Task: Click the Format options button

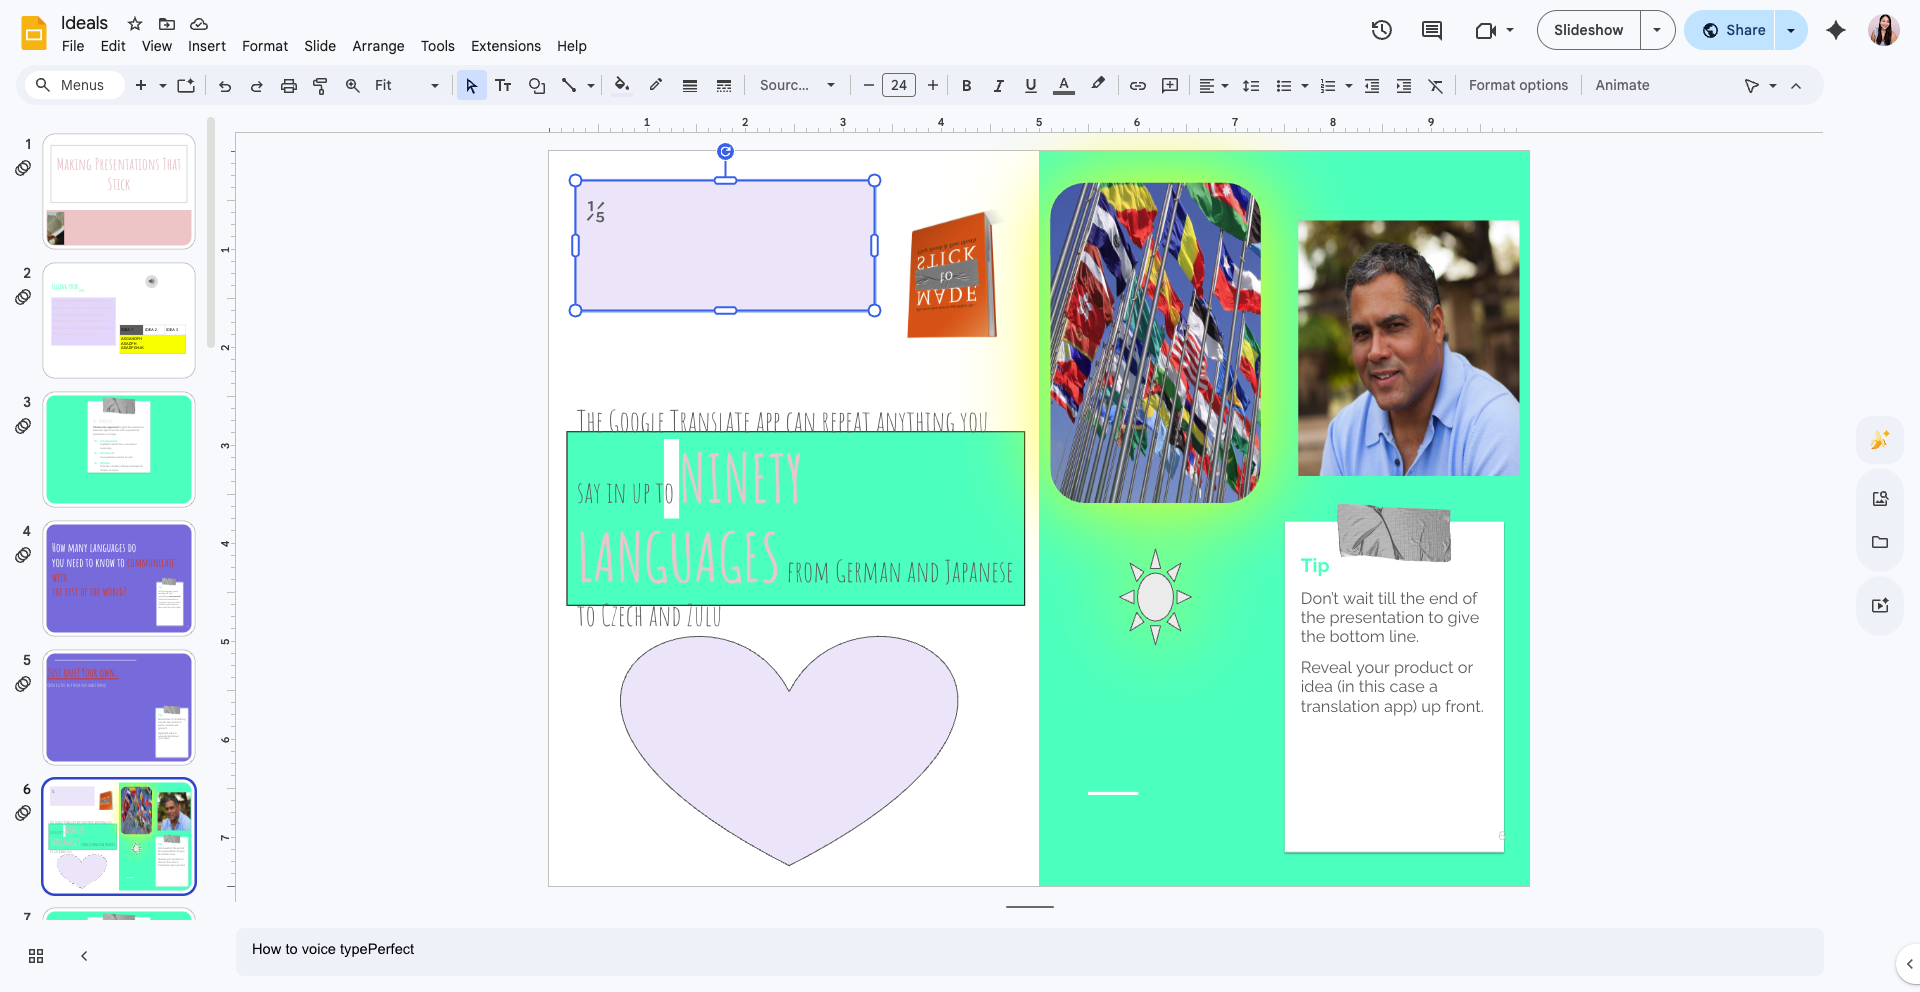Action: point(1518,86)
